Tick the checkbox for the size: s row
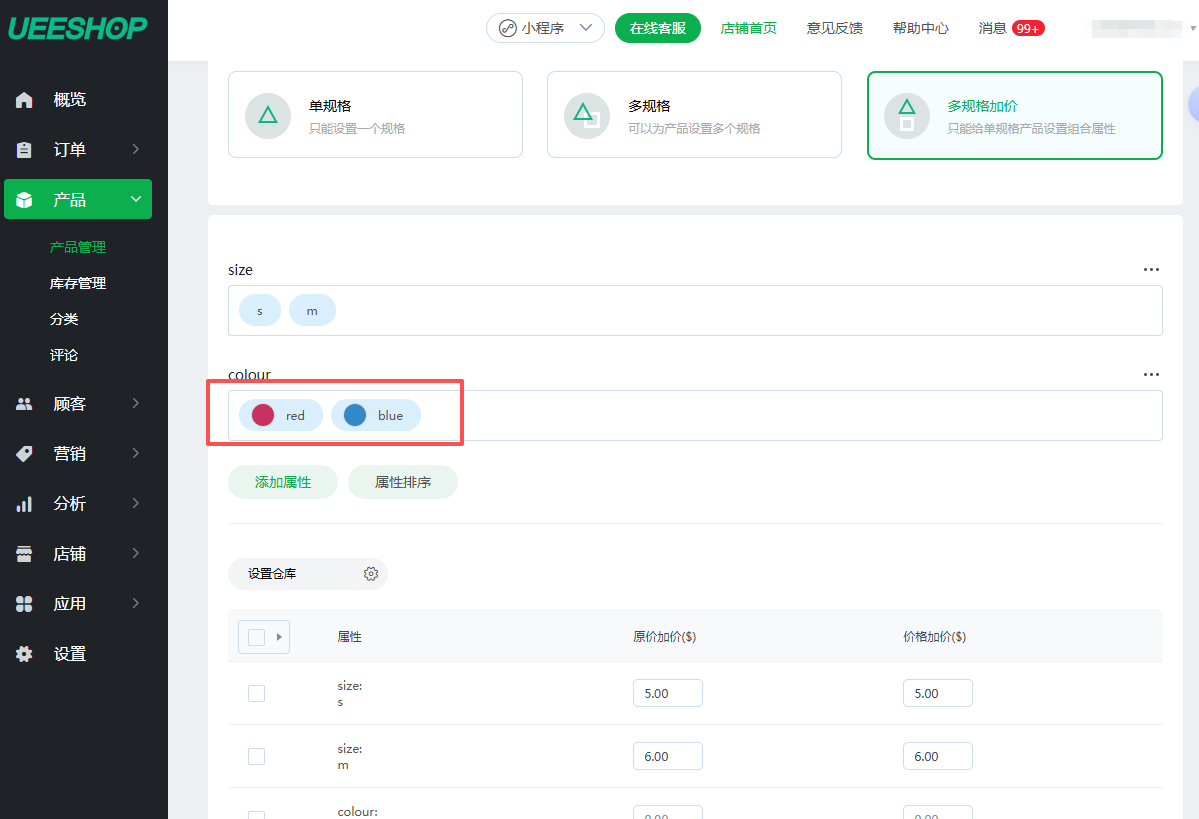Viewport: 1199px width, 819px height. pyautogui.click(x=256, y=693)
